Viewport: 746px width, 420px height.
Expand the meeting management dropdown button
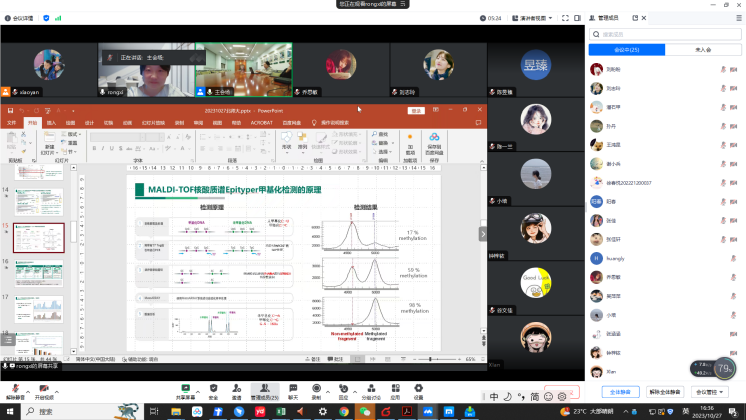711,392
